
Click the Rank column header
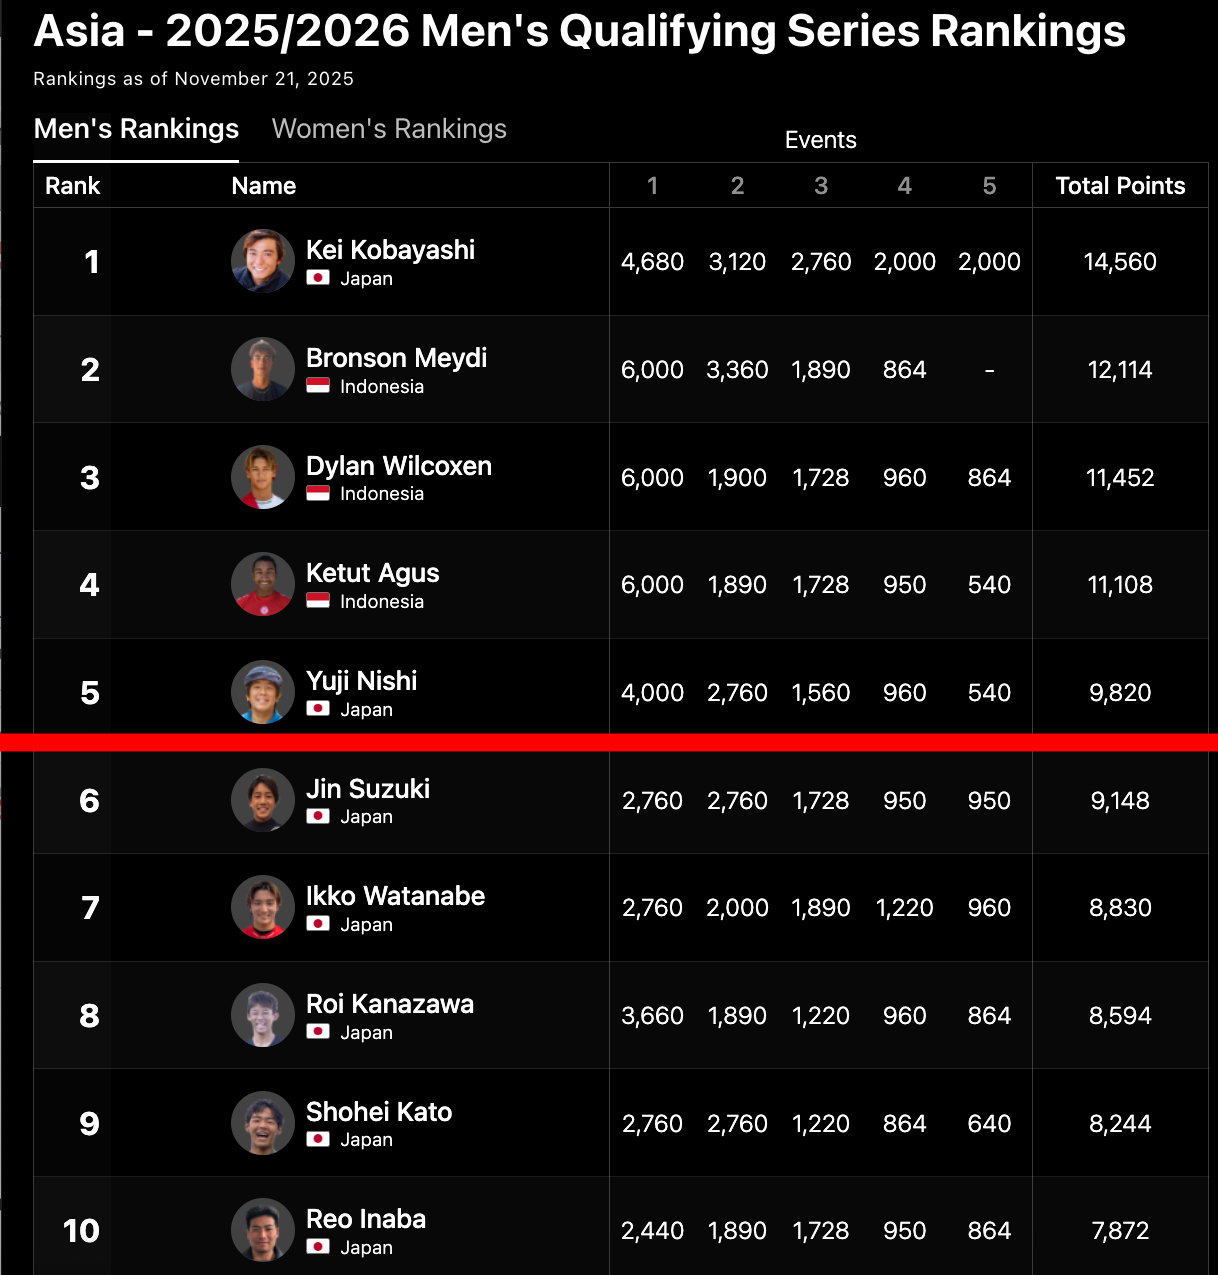click(x=73, y=186)
